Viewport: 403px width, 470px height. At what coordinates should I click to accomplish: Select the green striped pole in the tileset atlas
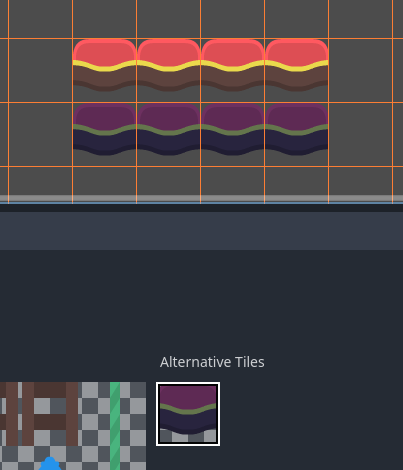(x=115, y=426)
